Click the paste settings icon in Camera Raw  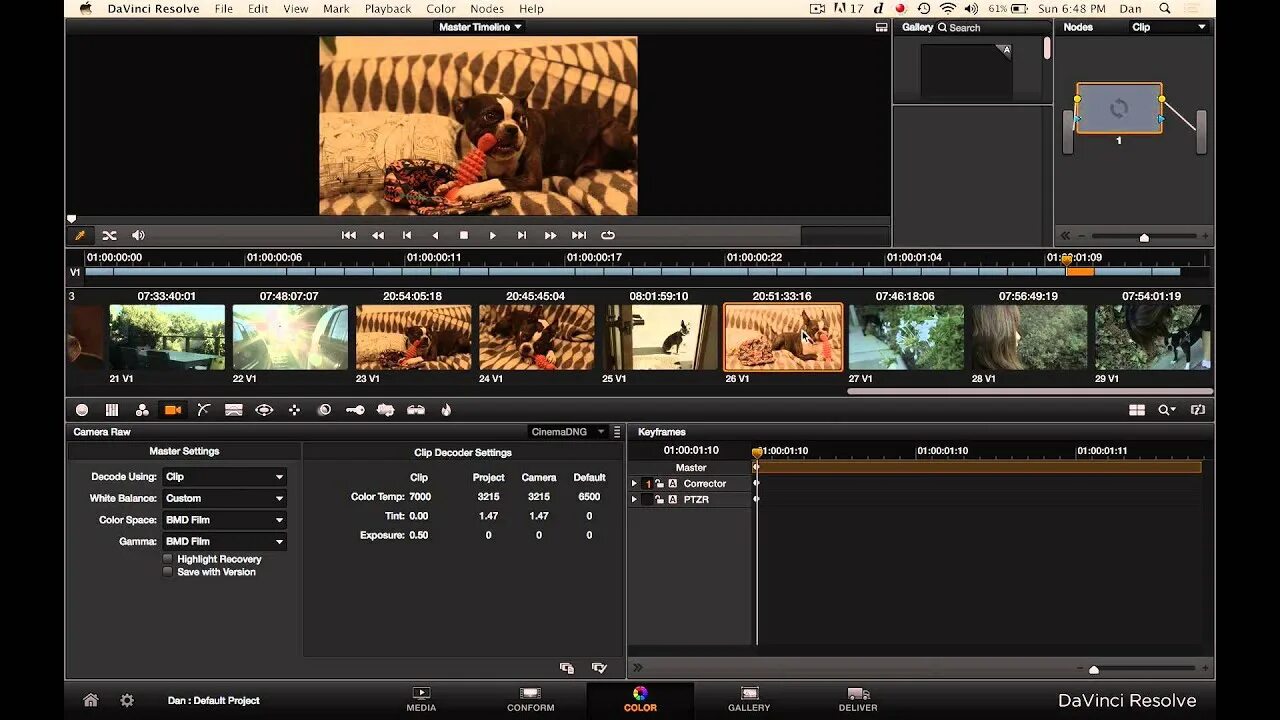pos(599,667)
